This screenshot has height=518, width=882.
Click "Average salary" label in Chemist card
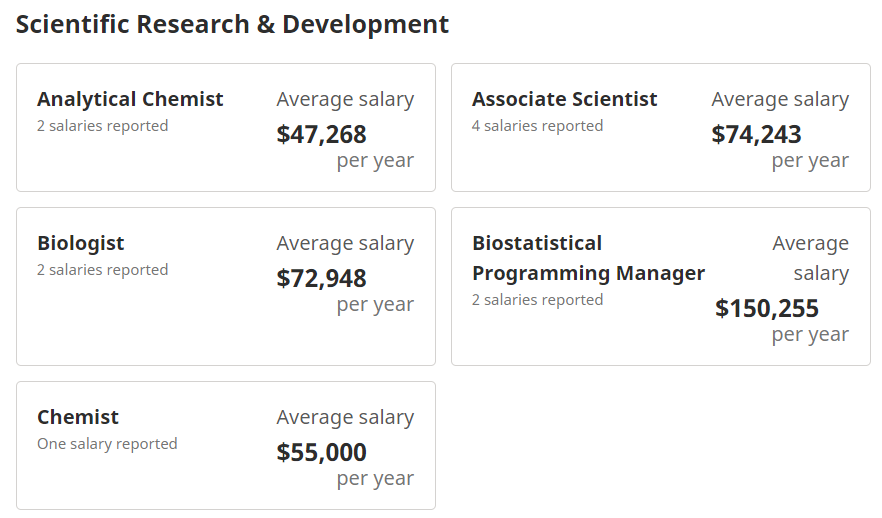[345, 417]
